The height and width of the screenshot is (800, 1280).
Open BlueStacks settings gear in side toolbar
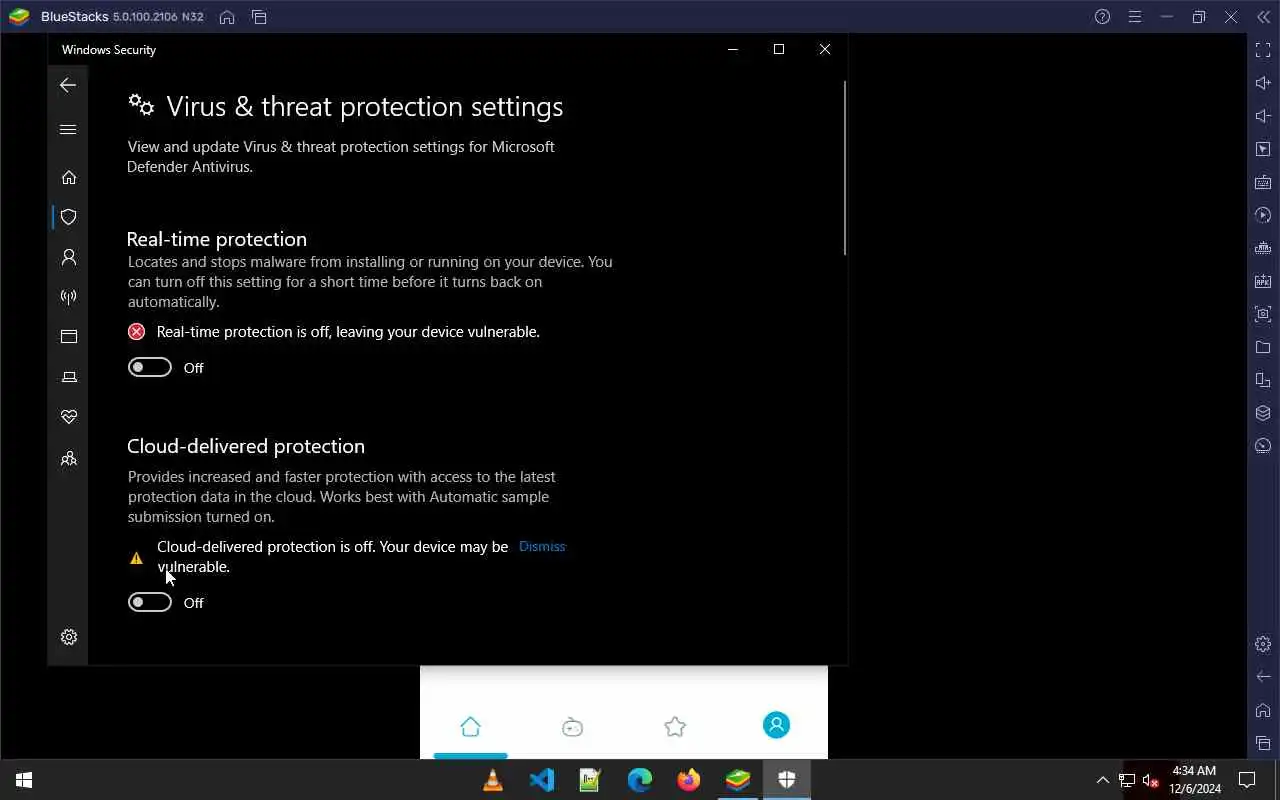1263,644
